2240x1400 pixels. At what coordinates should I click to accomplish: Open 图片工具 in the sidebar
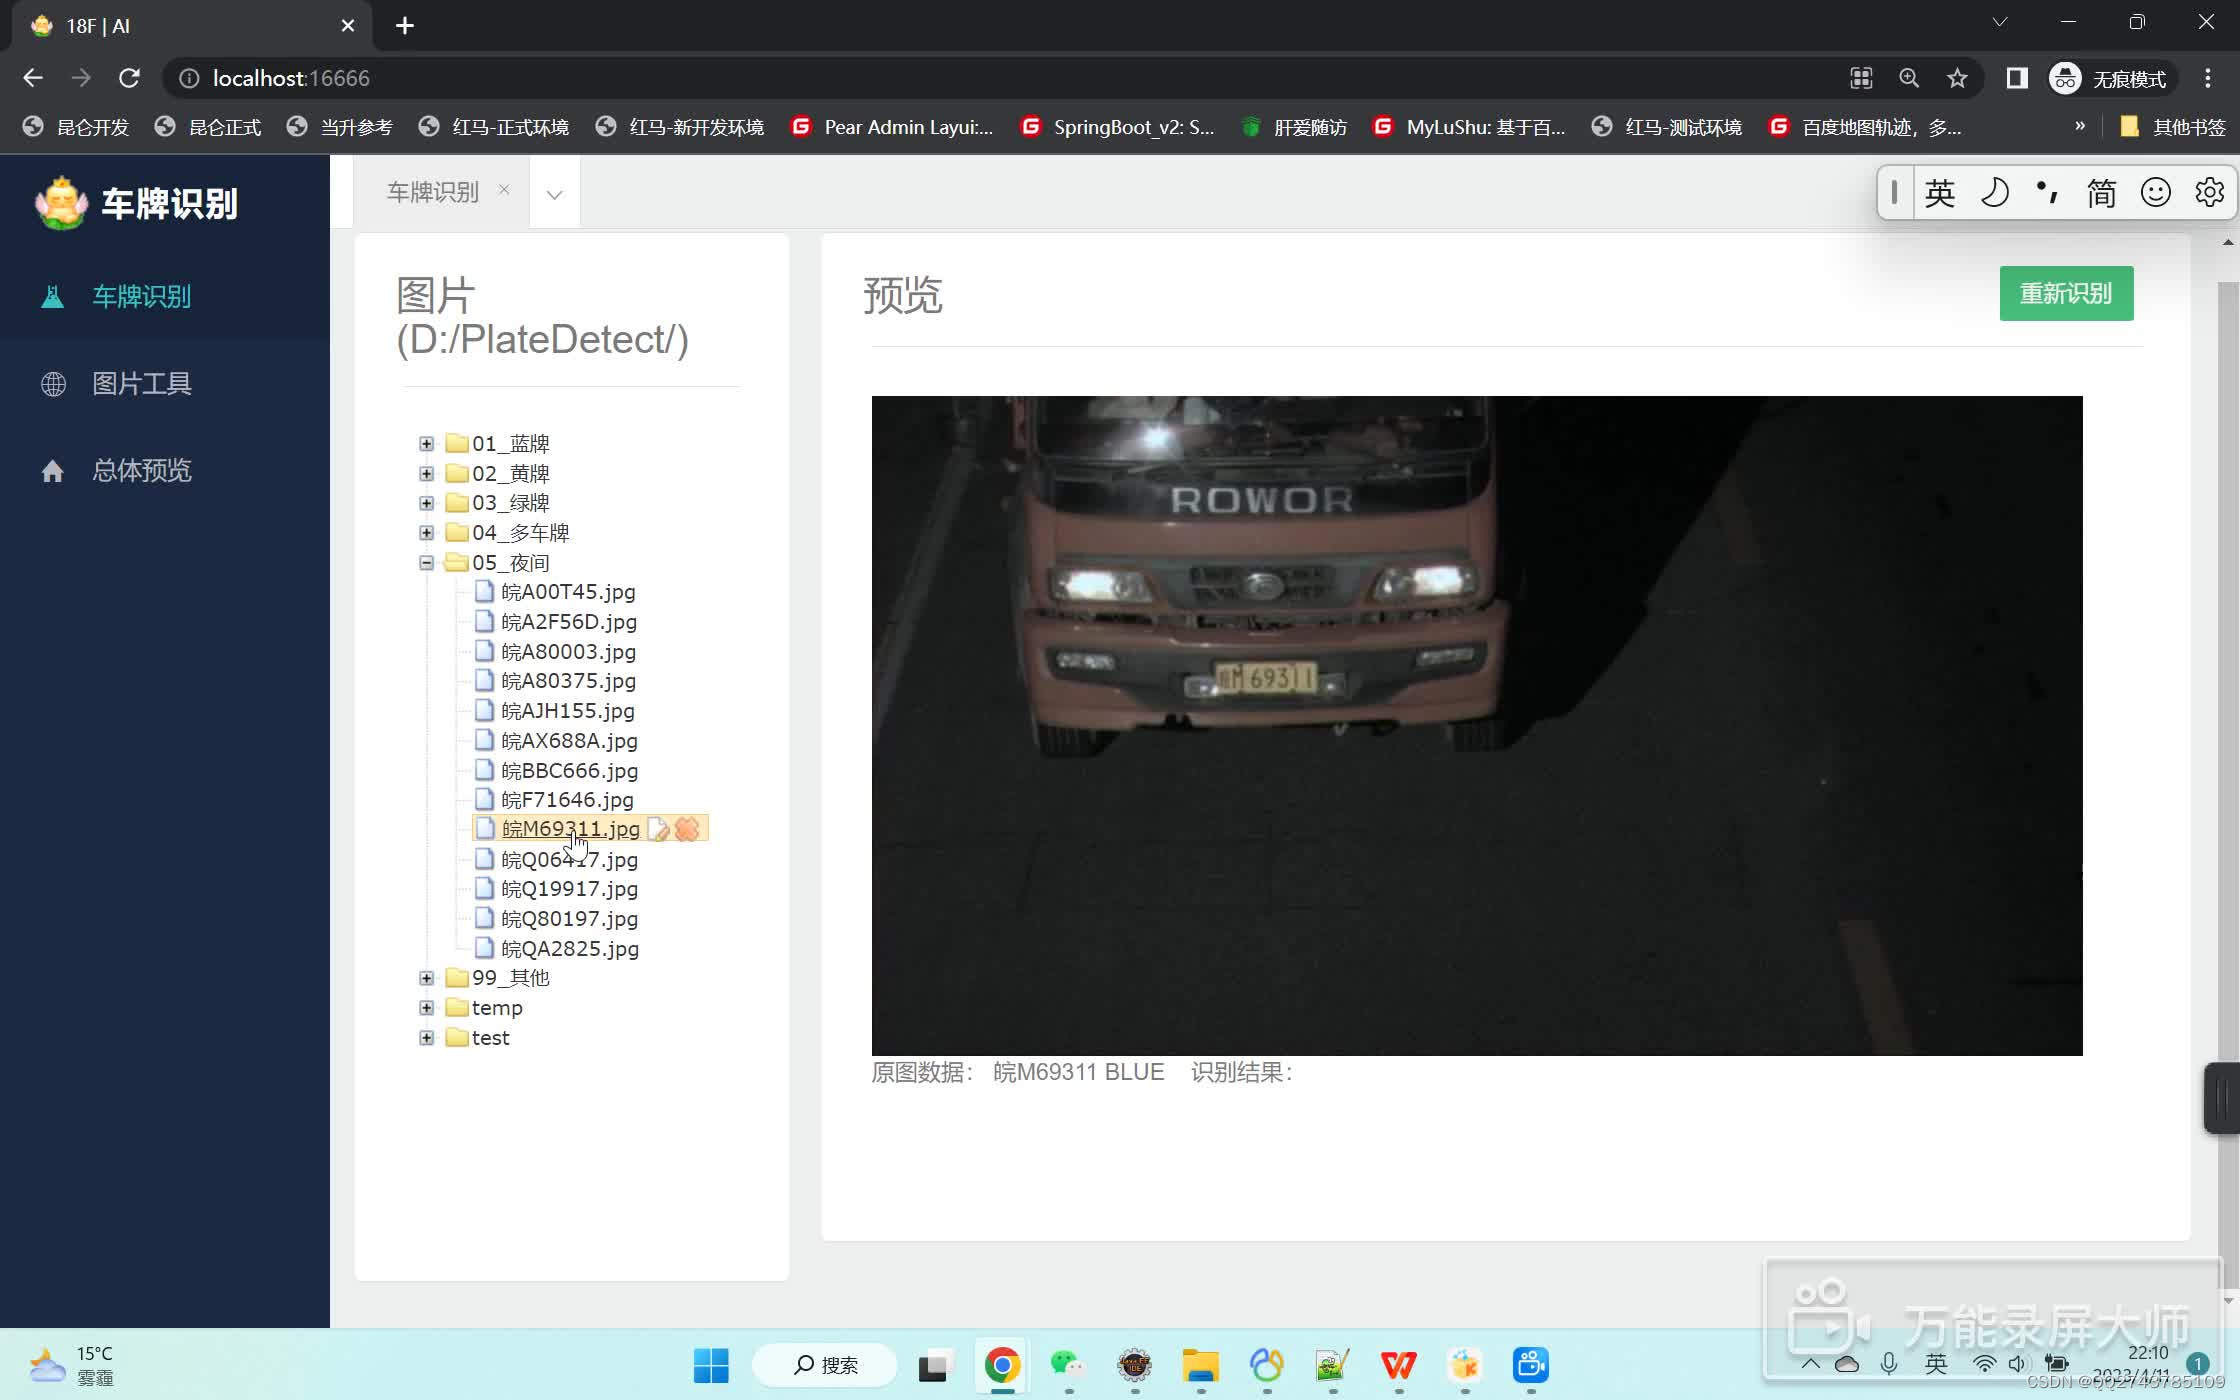pos(141,384)
